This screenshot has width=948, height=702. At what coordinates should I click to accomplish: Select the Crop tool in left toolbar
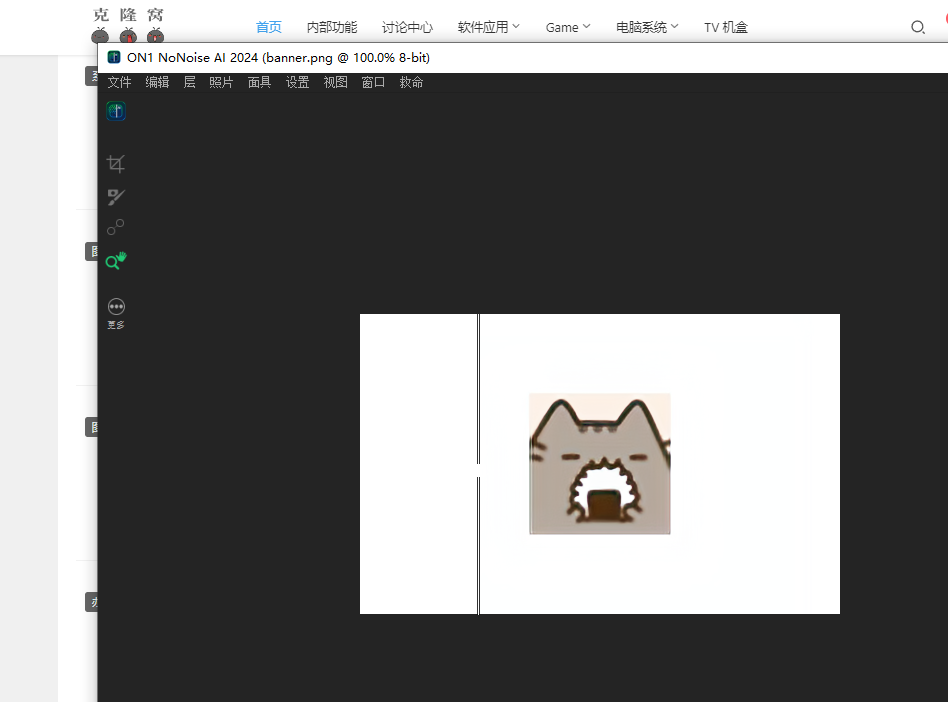click(x=115, y=164)
